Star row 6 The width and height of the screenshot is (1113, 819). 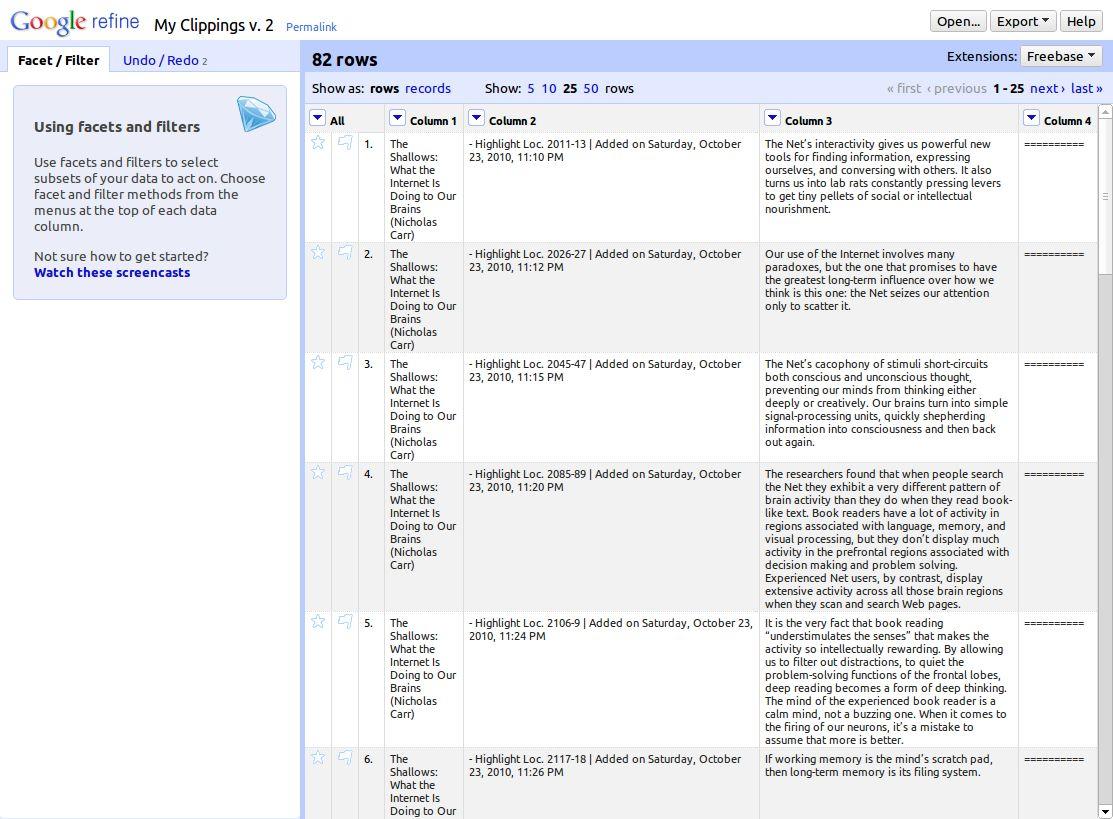[318, 758]
